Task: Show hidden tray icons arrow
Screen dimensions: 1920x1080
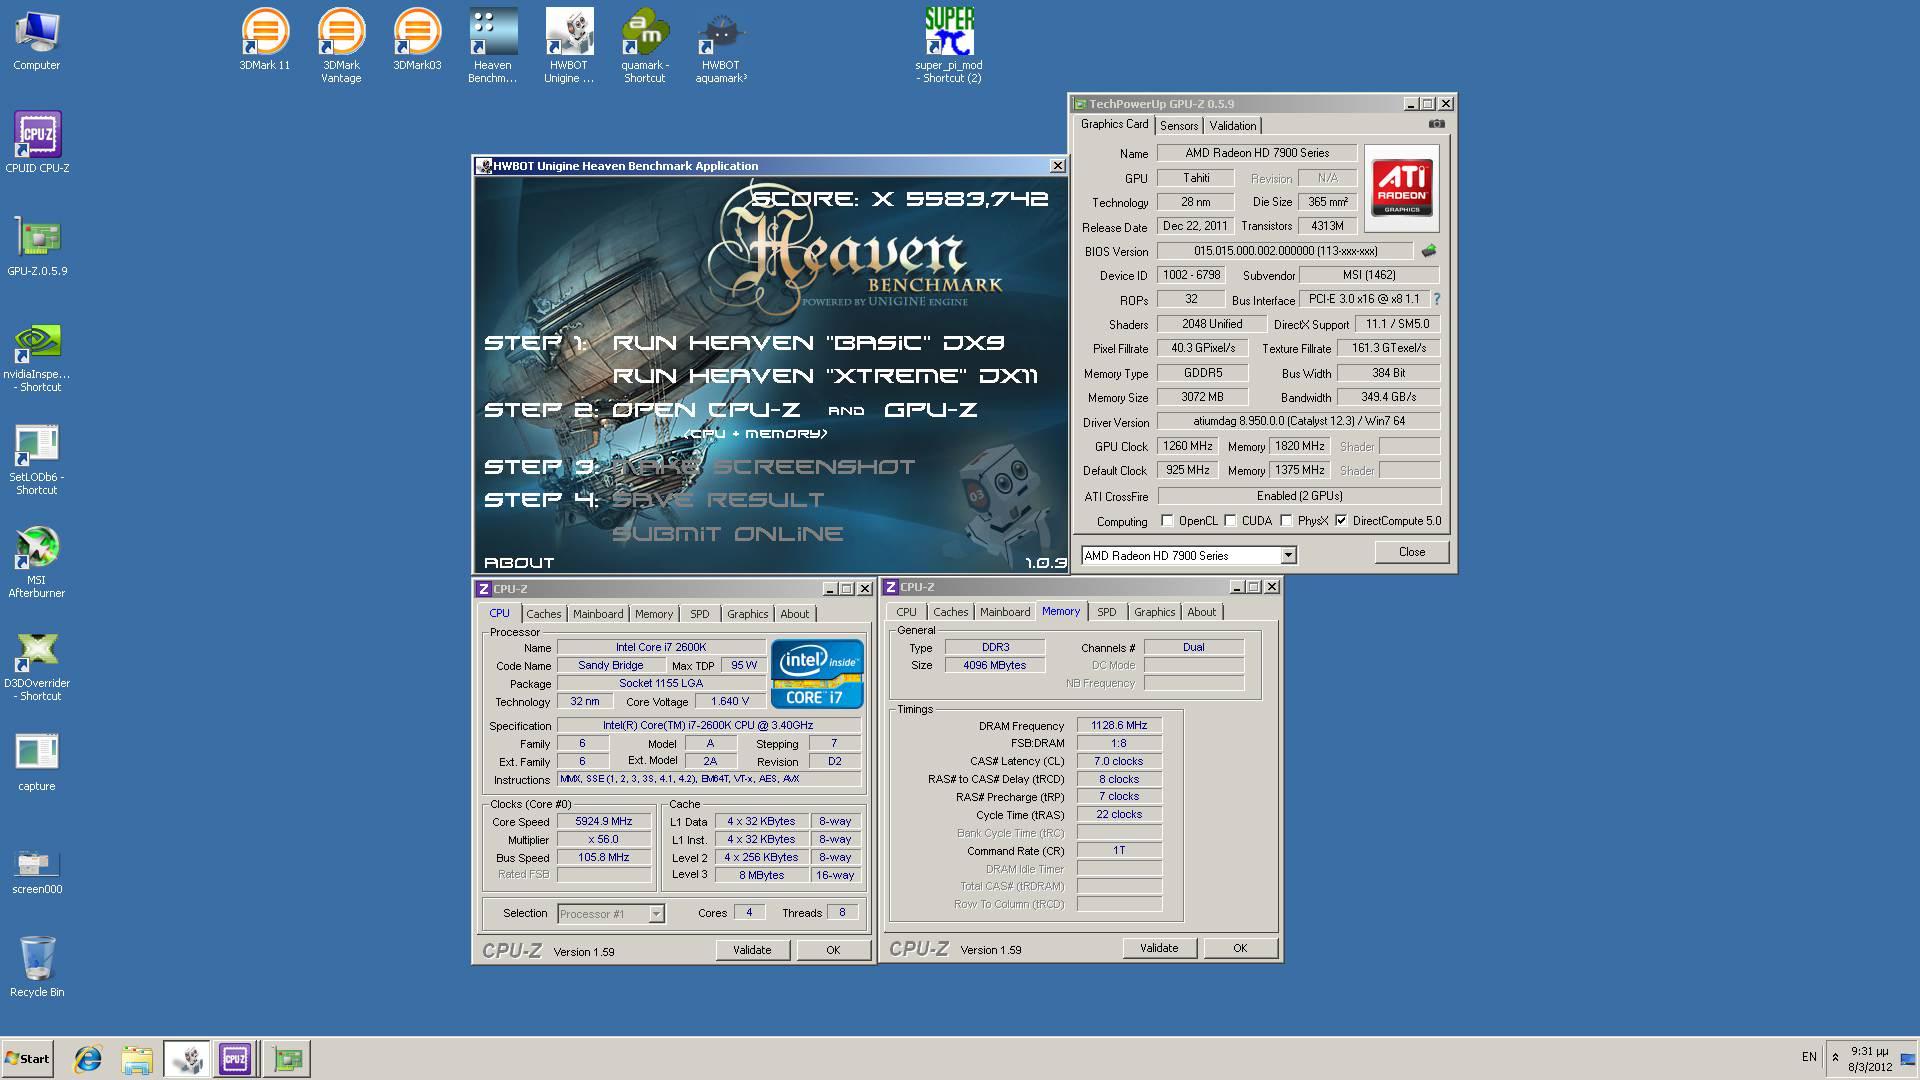Action: click(x=1835, y=1058)
